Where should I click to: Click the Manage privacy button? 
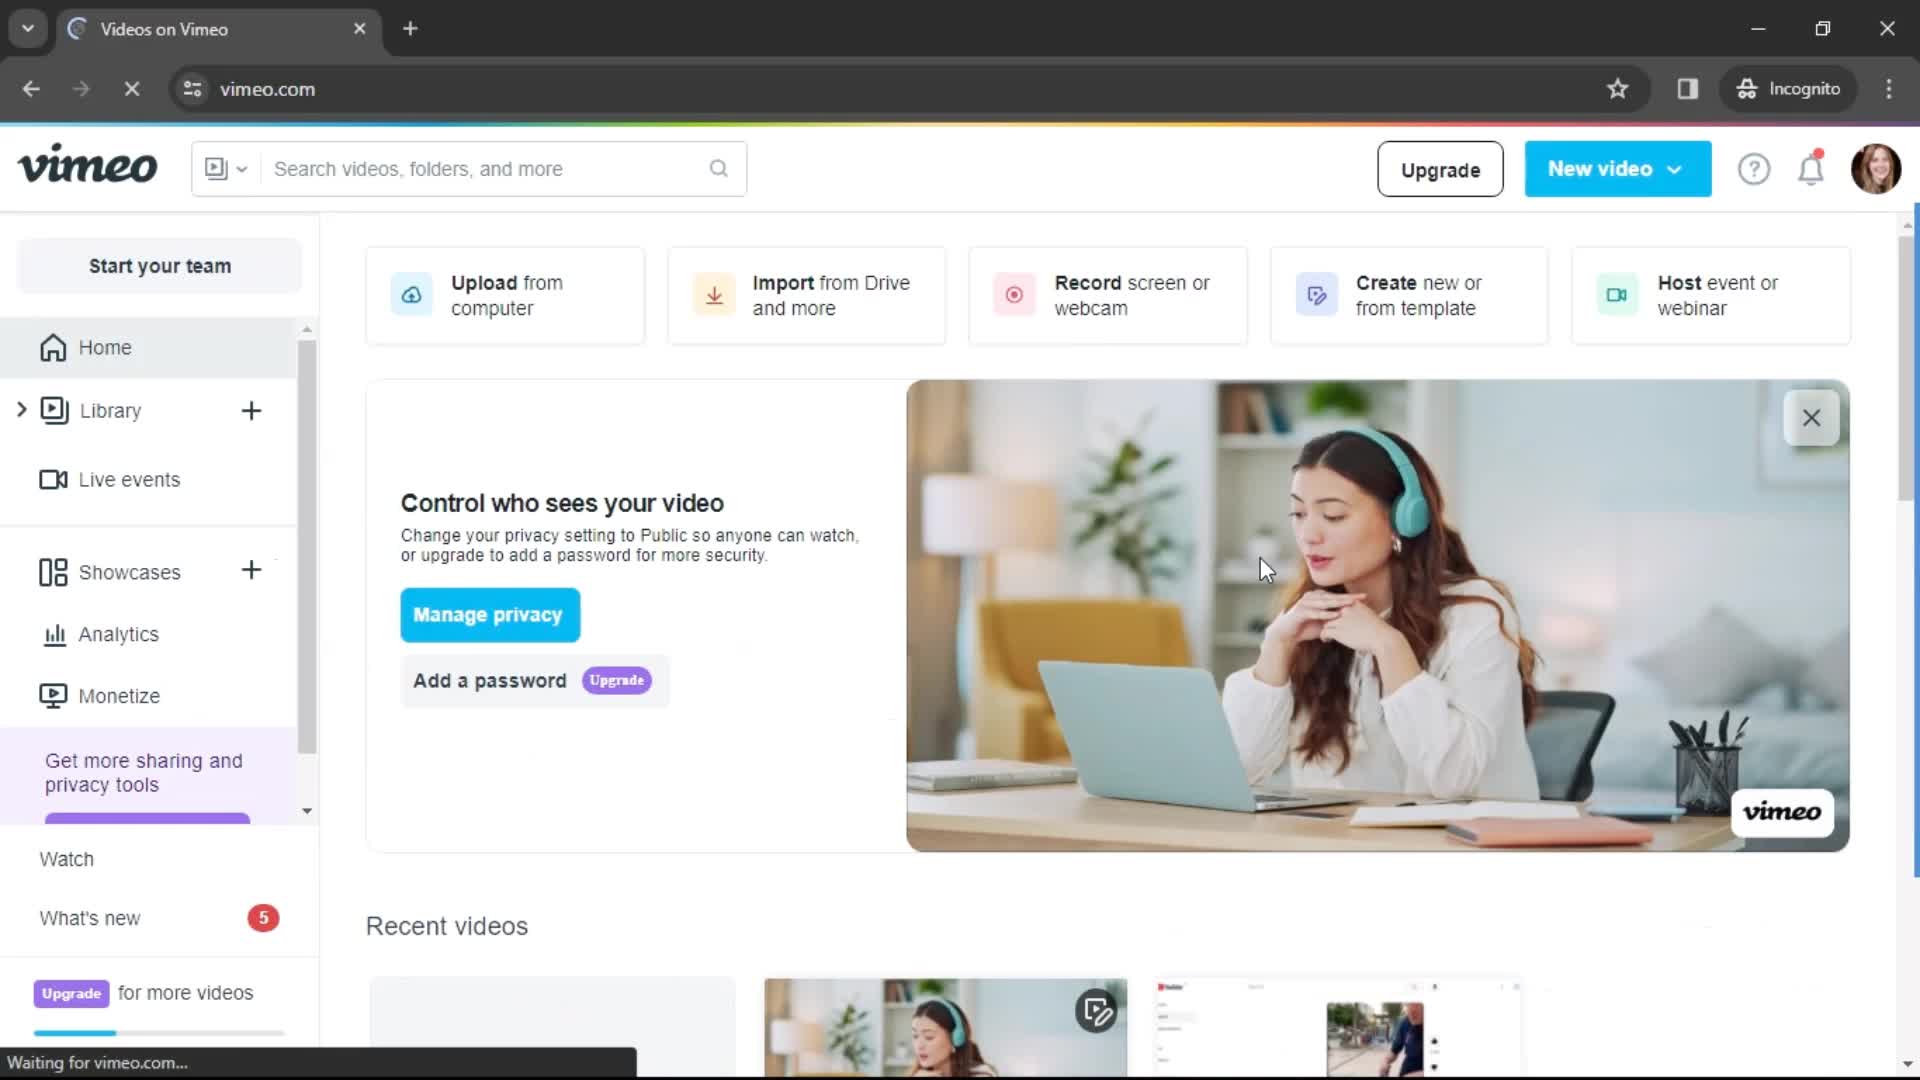click(x=489, y=615)
